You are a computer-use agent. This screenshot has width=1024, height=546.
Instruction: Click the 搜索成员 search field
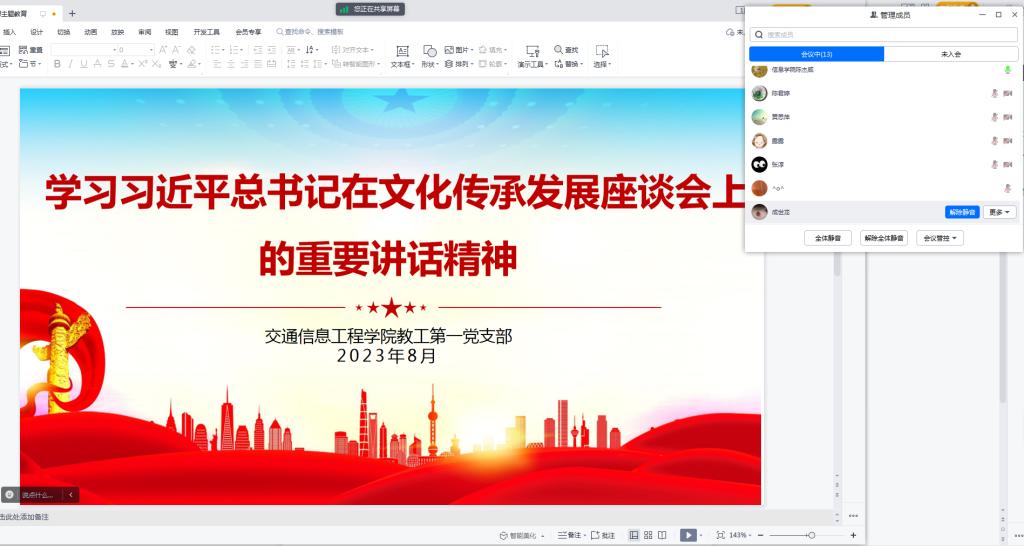884,35
